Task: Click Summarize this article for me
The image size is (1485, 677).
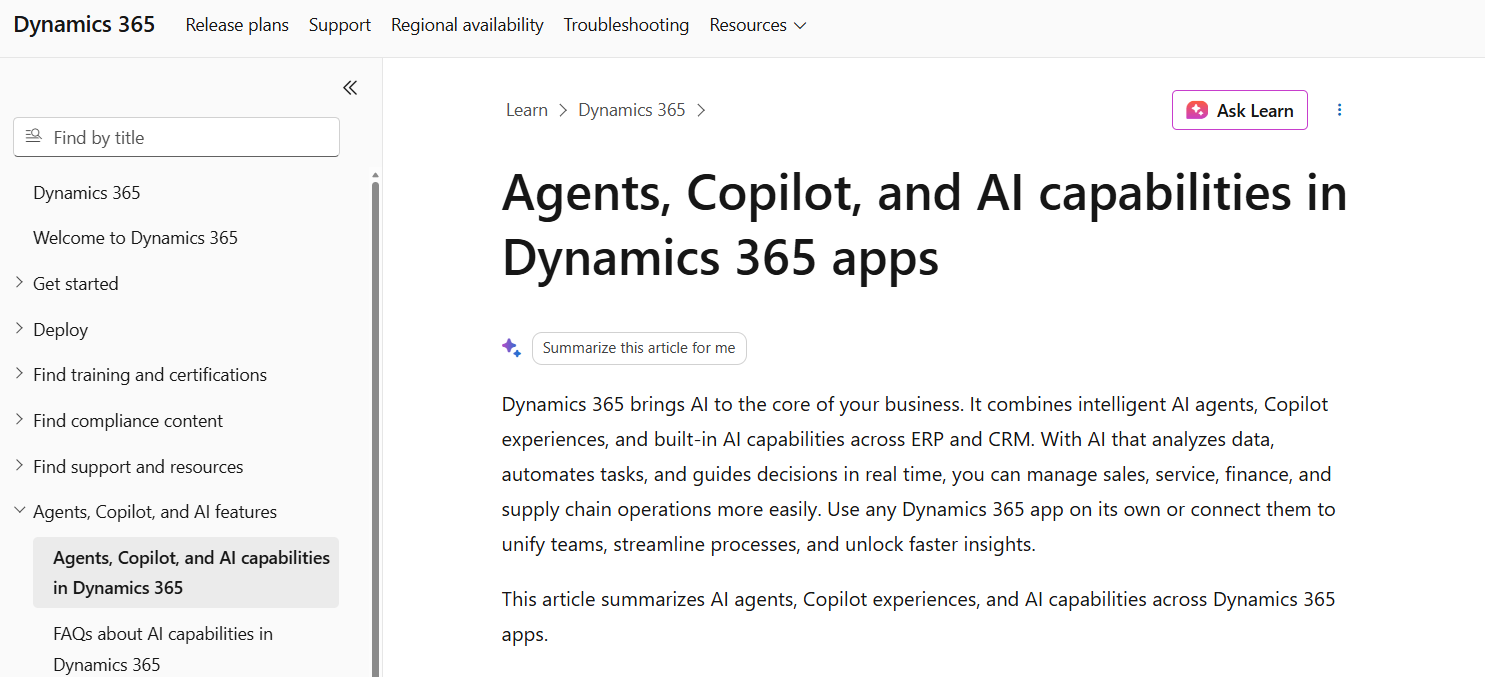Action: point(639,348)
